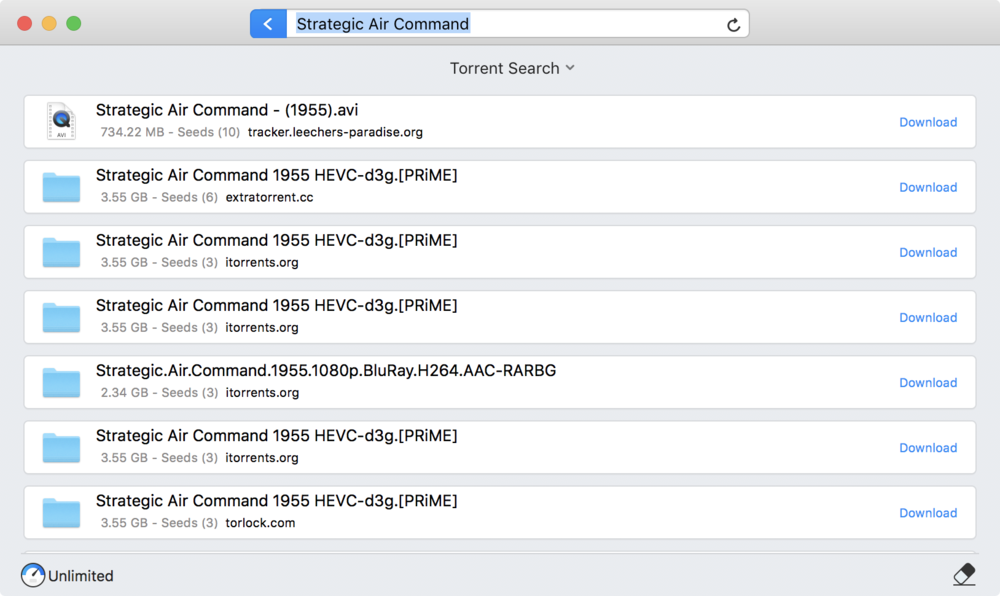The width and height of the screenshot is (1000, 596).
Task: Click the speedometer Unlimited speed icon
Action: (x=33, y=575)
